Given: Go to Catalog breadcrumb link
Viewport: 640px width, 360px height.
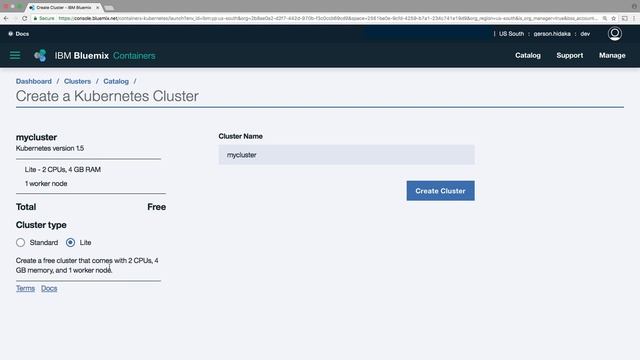Looking at the screenshot, I should [116, 81].
